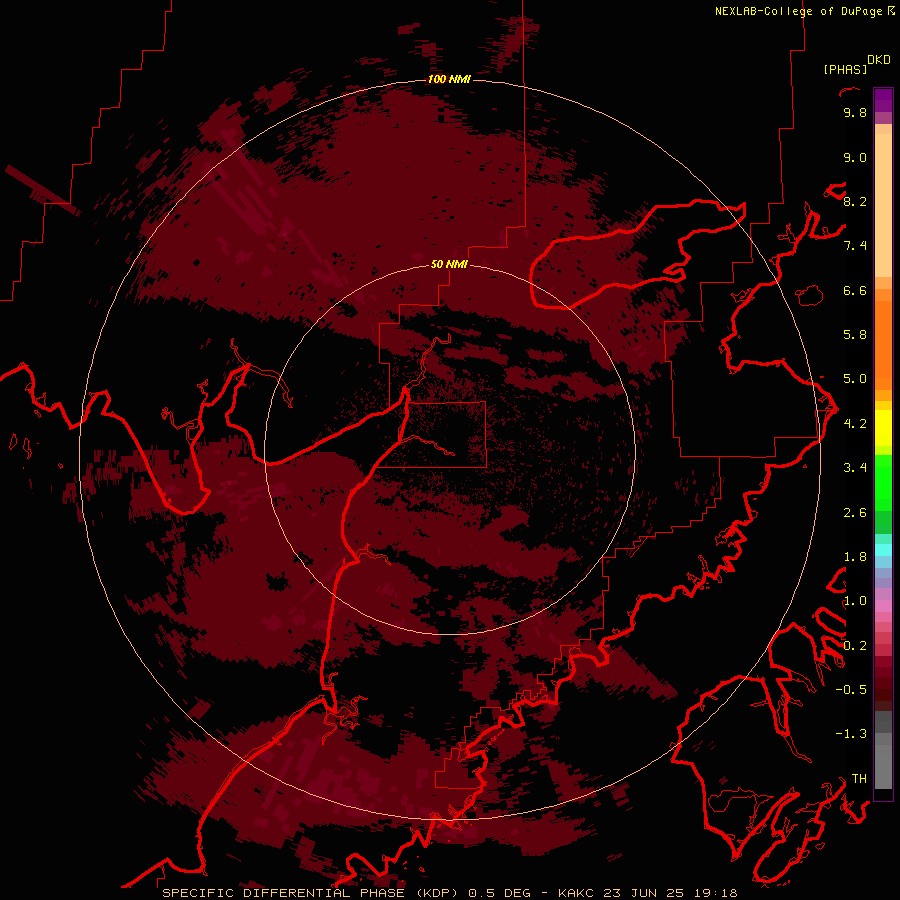Viewport: 900px width, 900px height.
Task: Click the TH threshold label
Action: click(x=859, y=779)
